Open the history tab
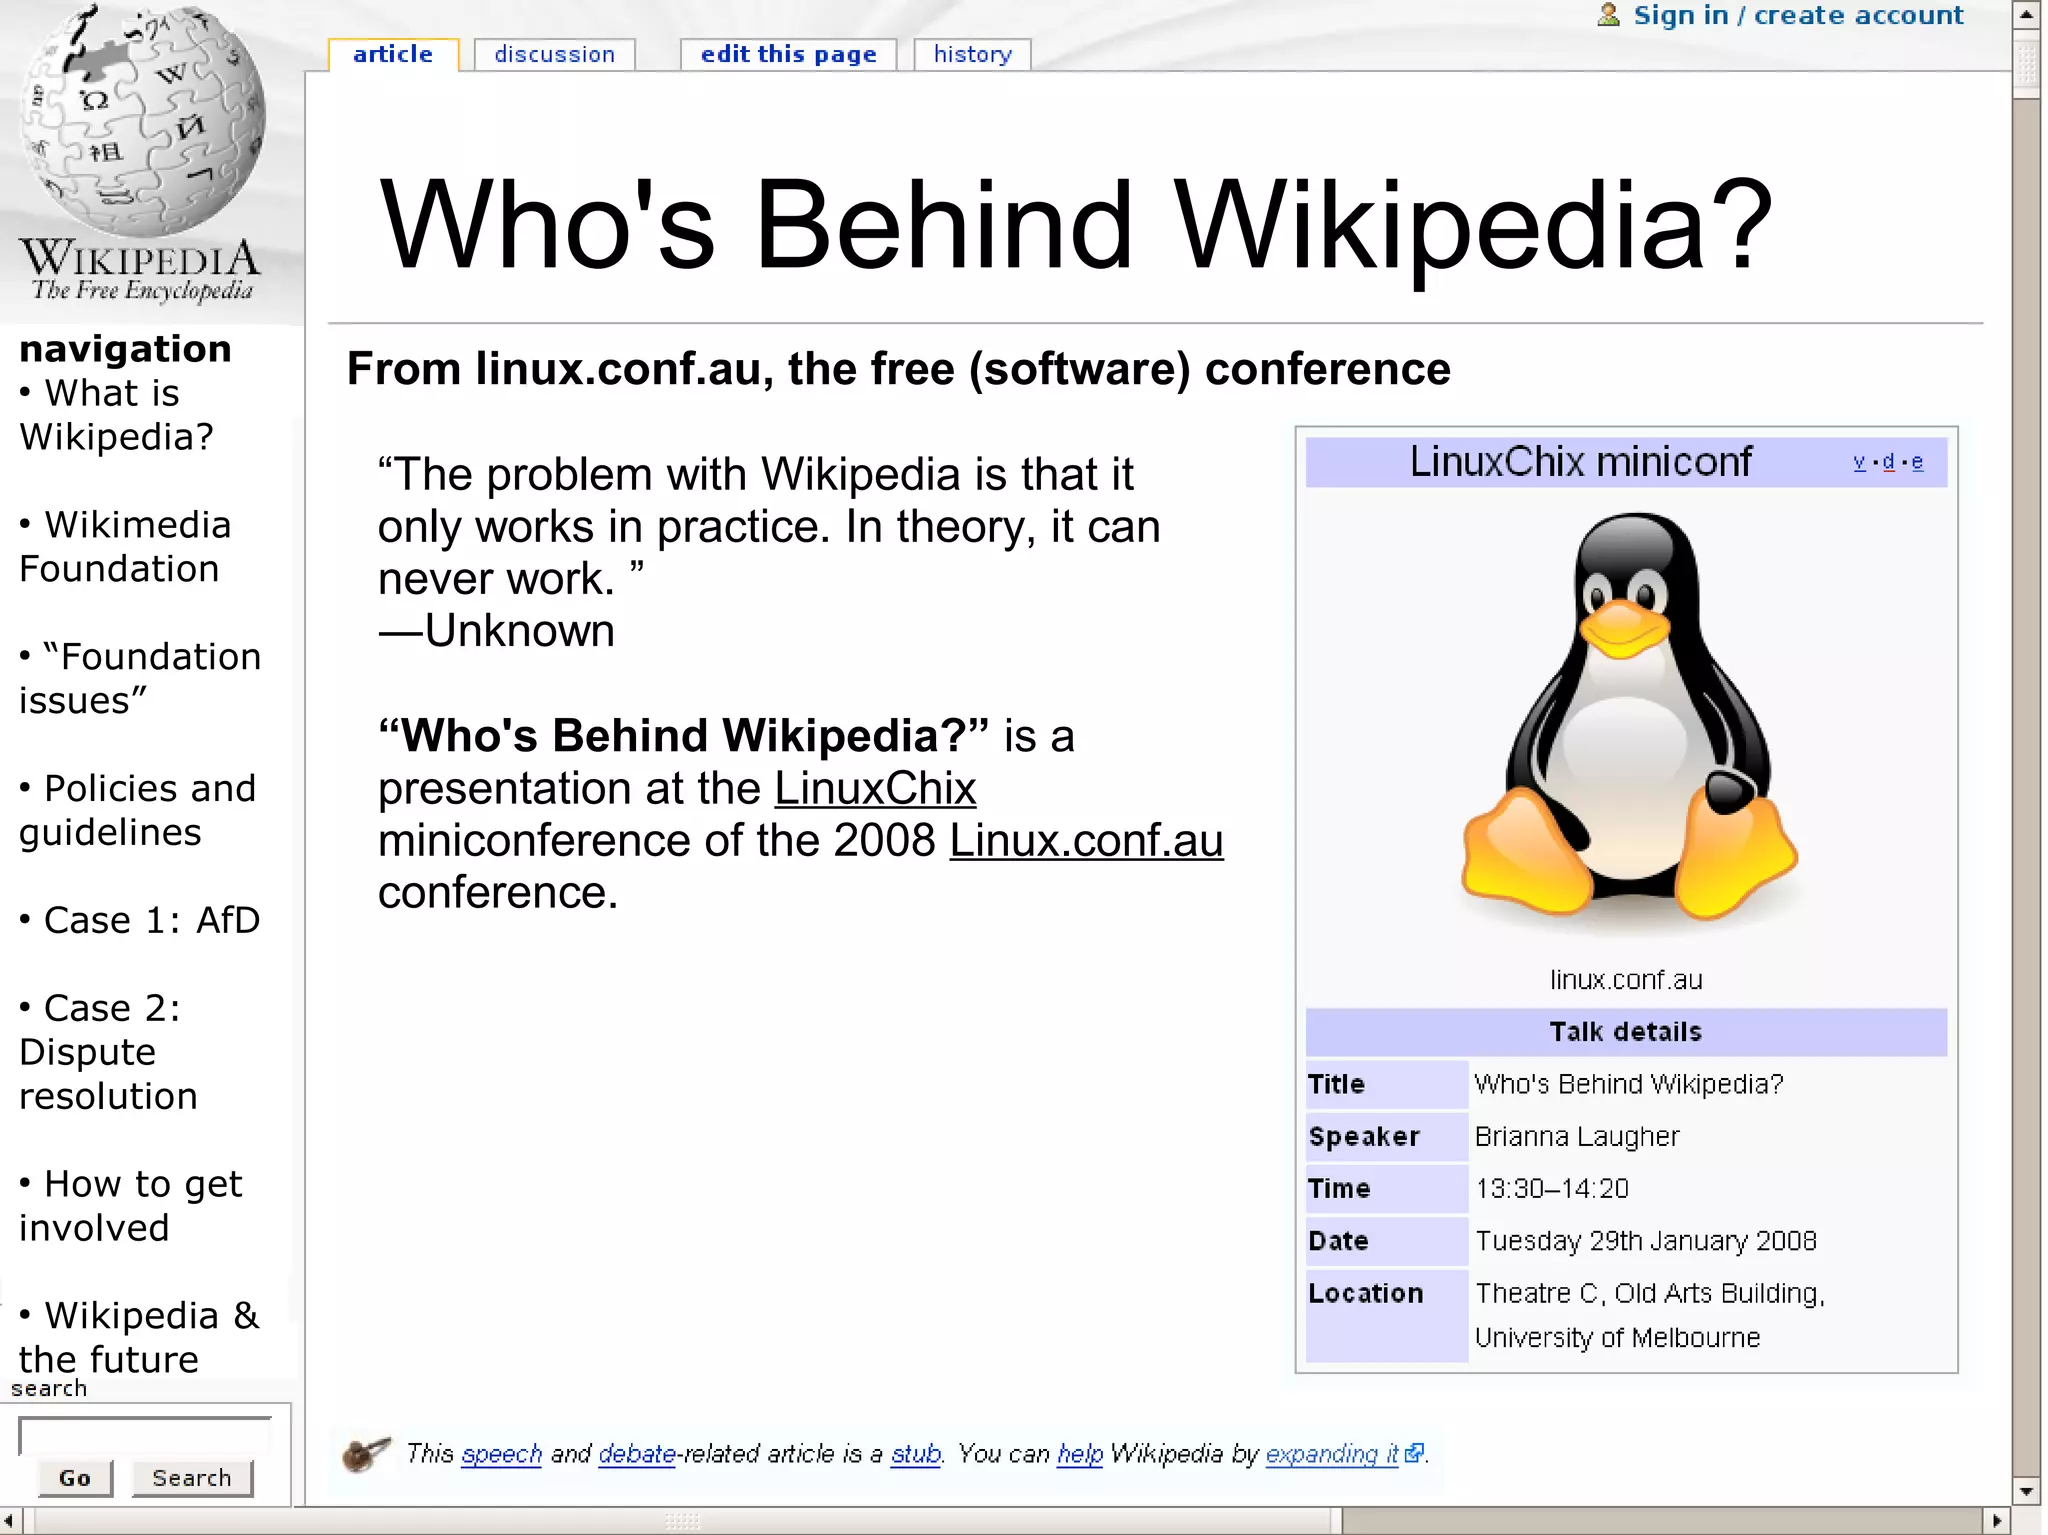 (972, 54)
